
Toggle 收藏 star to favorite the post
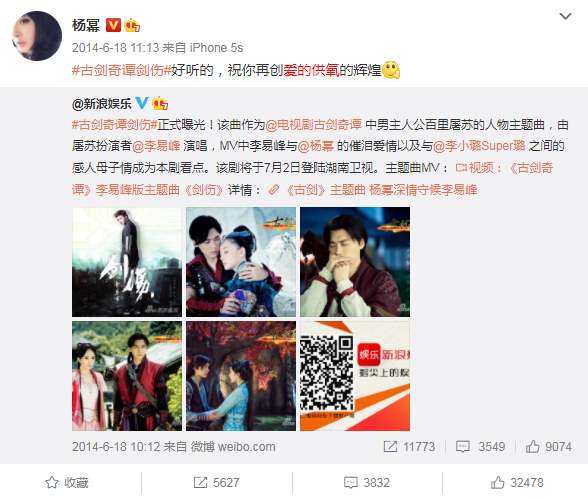point(67,483)
